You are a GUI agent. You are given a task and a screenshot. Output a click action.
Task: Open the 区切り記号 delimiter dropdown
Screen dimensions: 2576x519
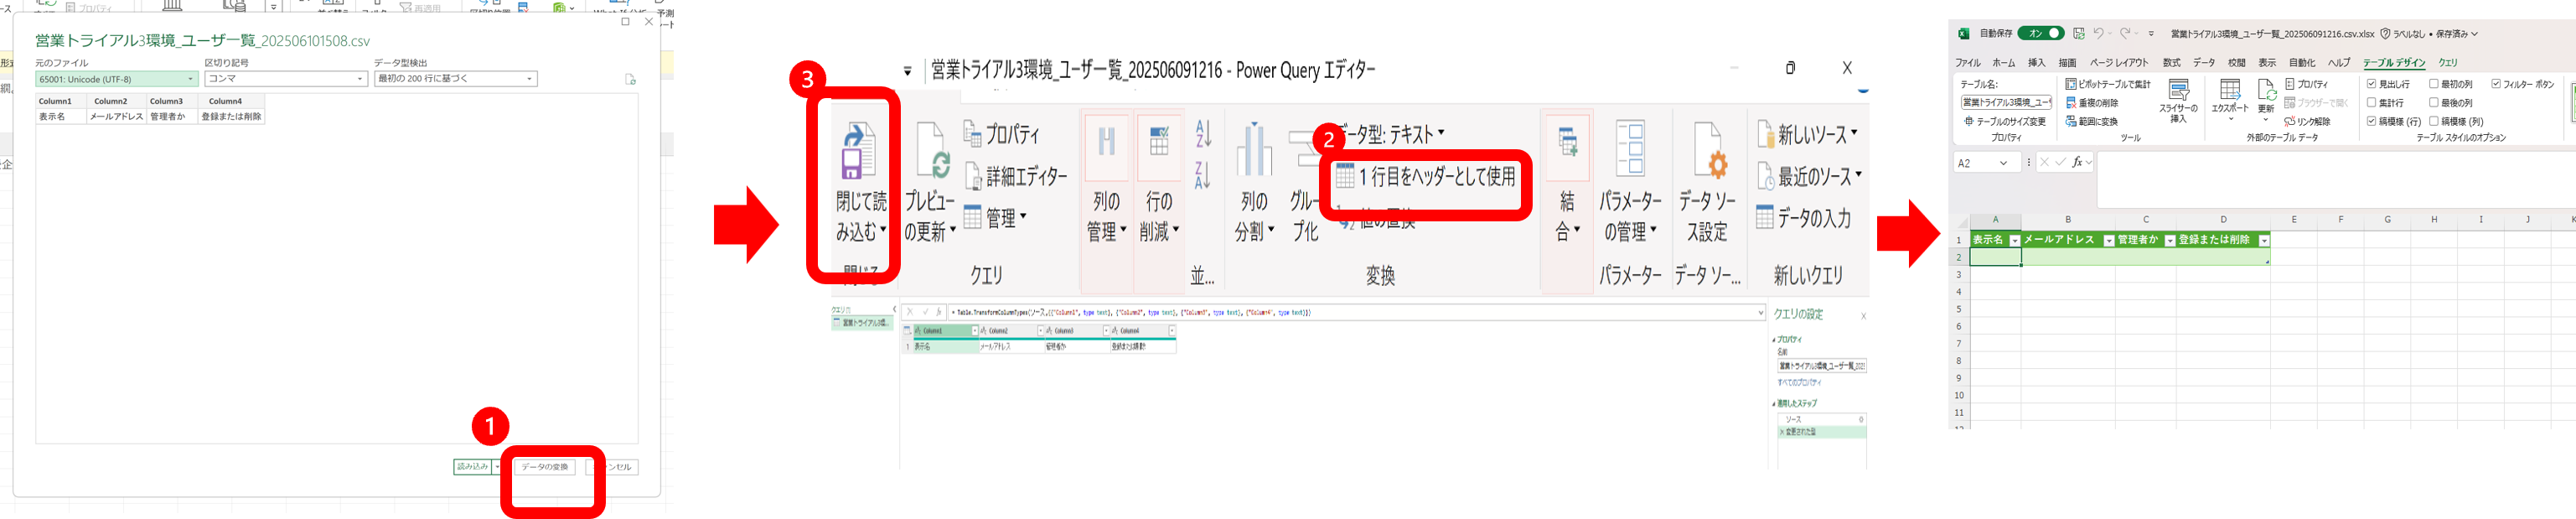click(x=286, y=79)
